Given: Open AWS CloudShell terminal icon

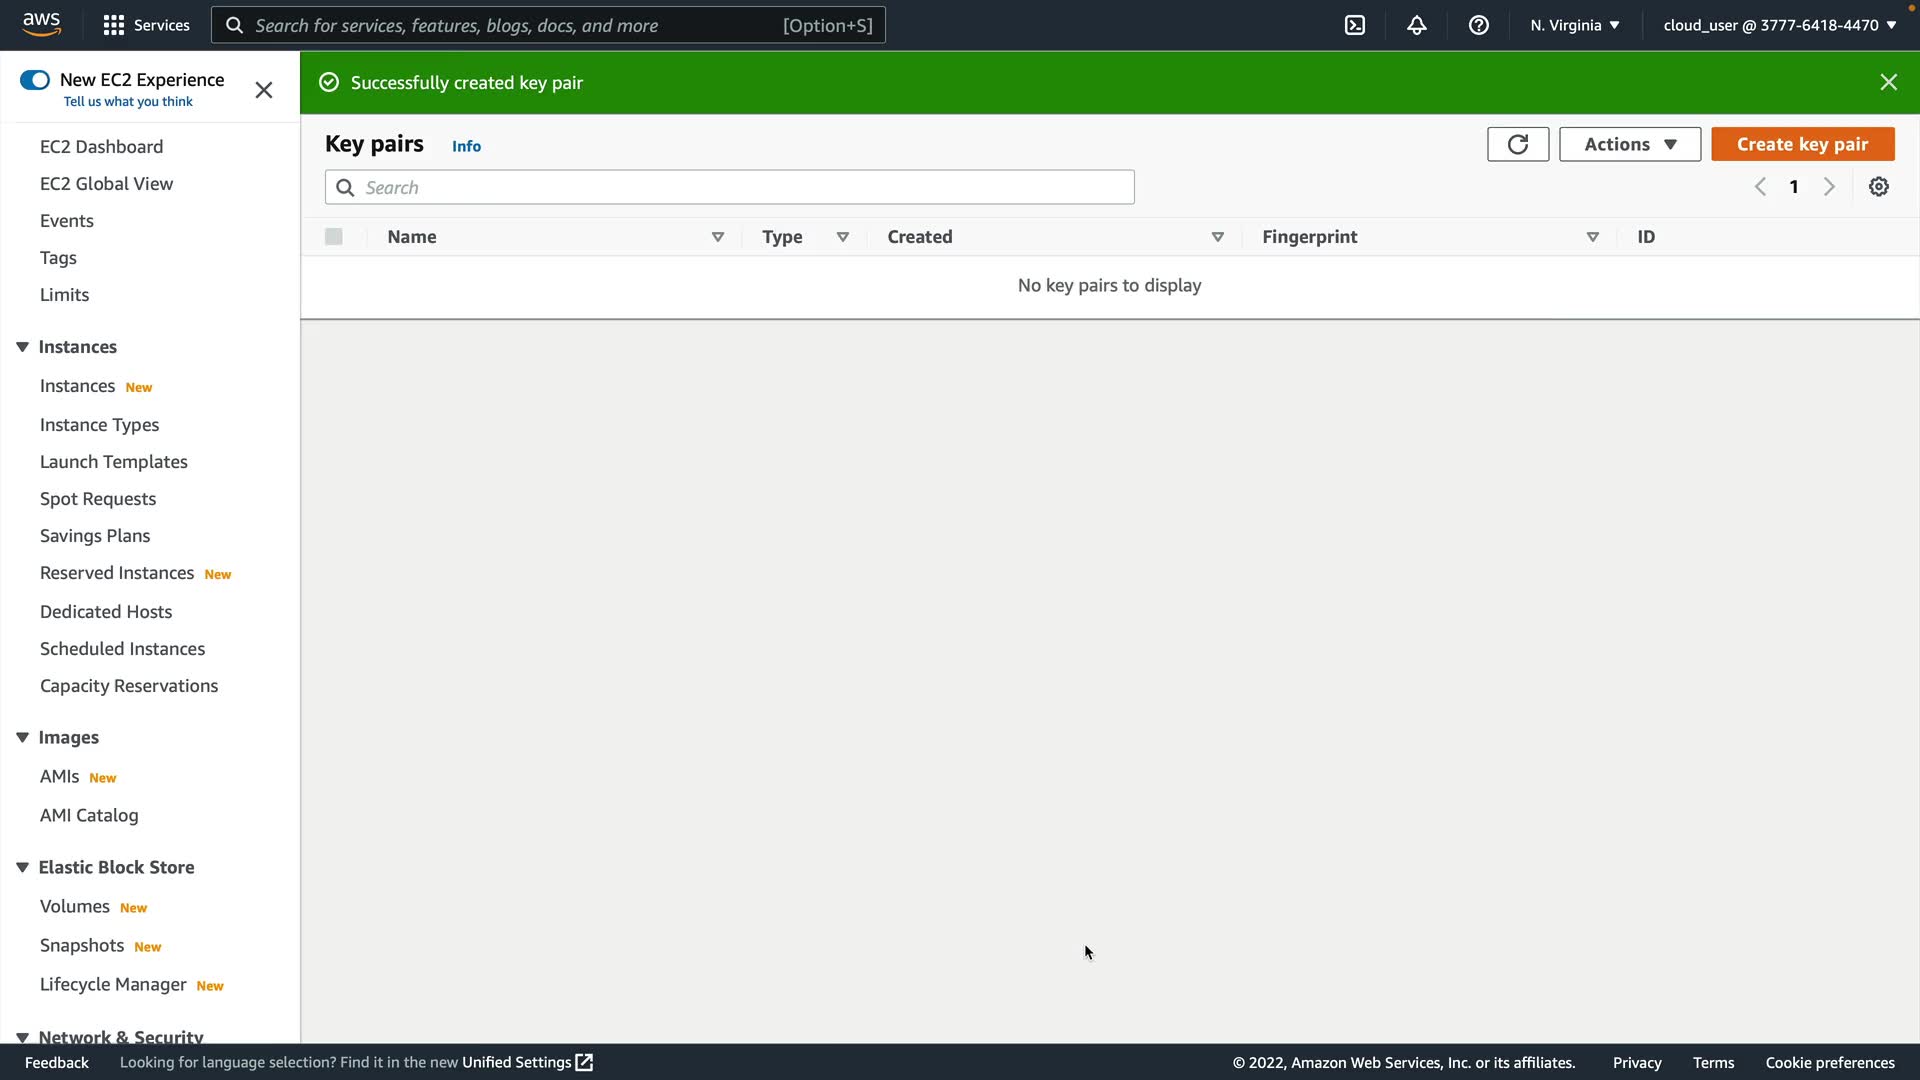Looking at the screenshot, I should (x=1355, y=25).
